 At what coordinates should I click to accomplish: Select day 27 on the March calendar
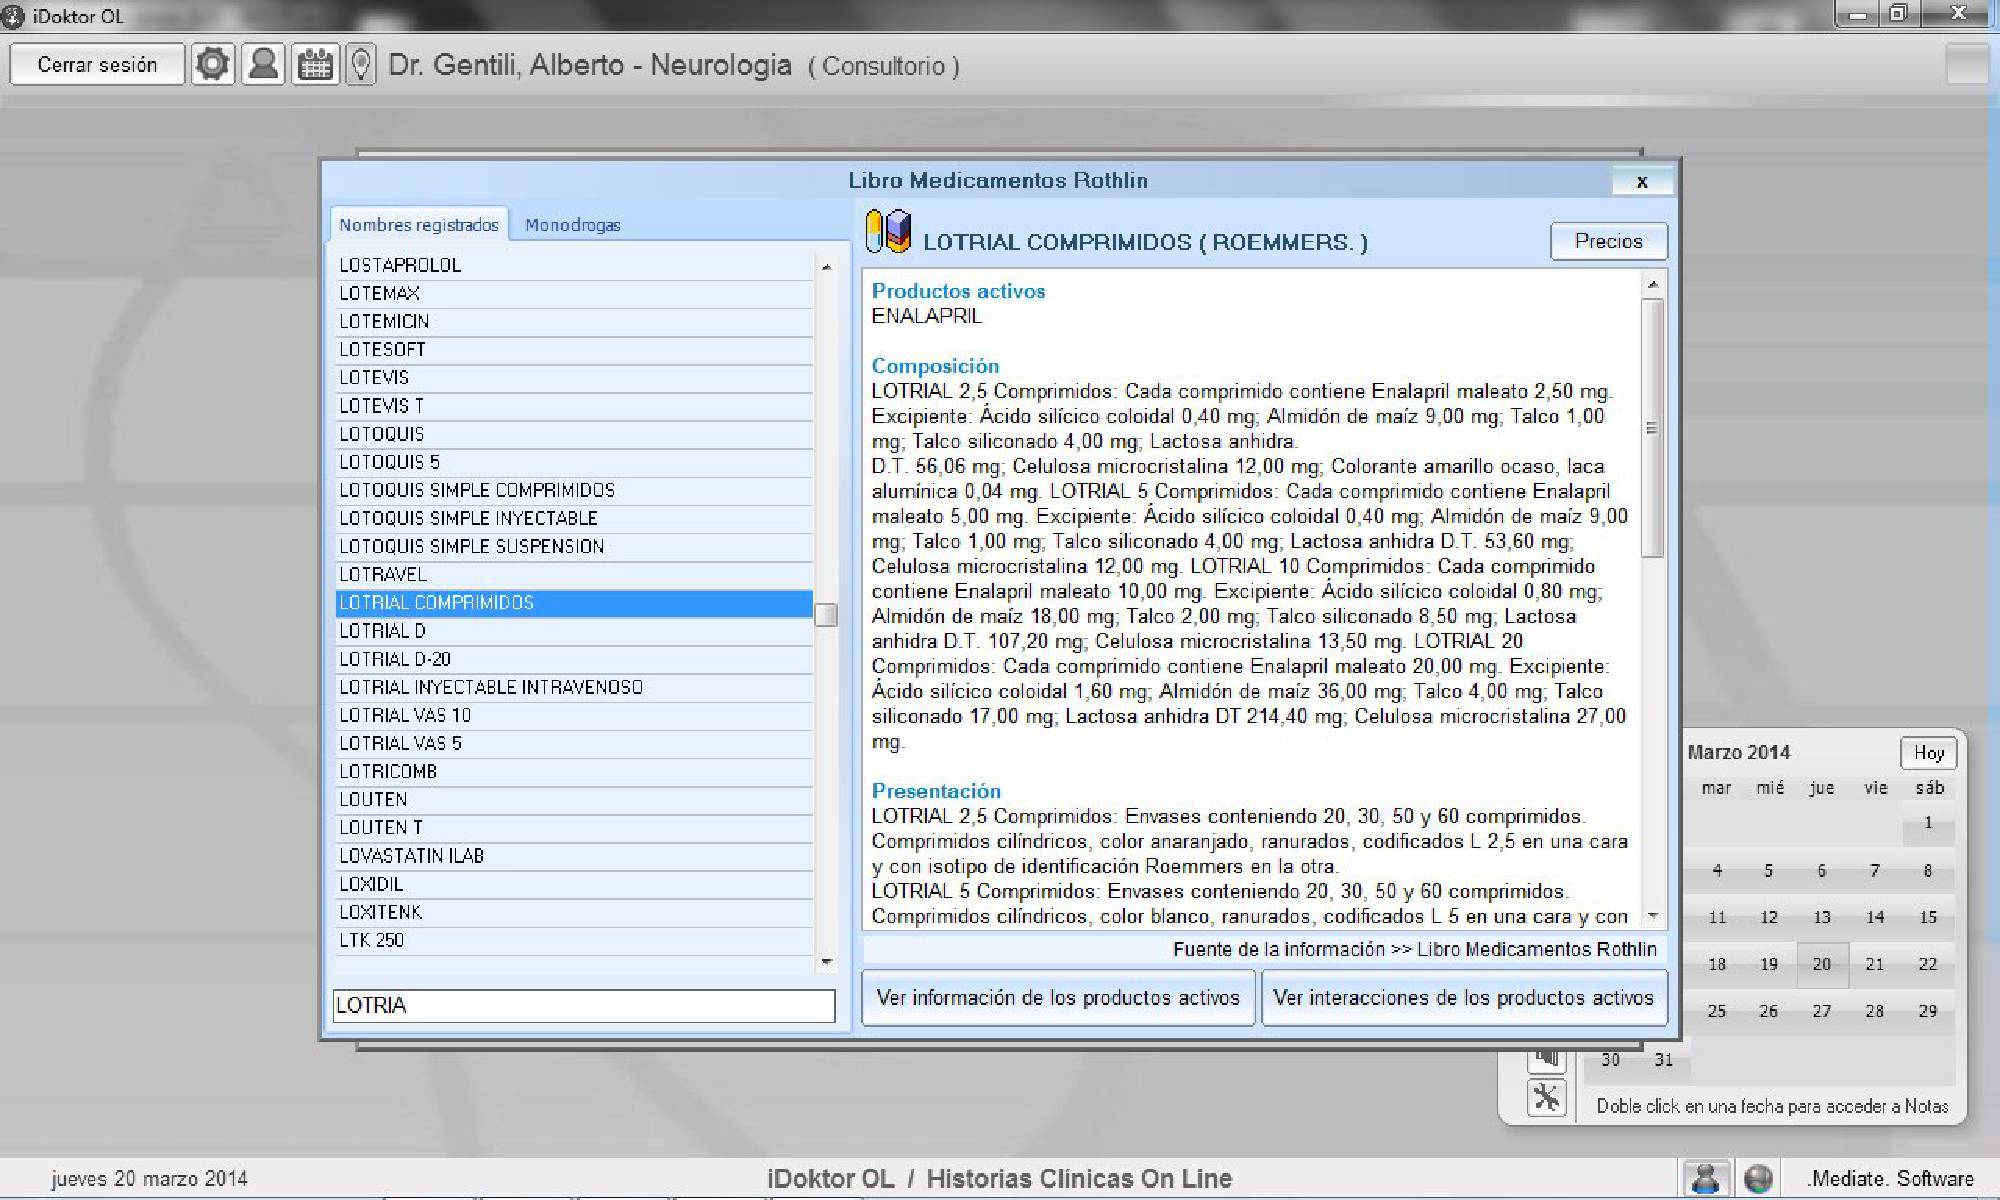pyautogui.click(x=1822, y=1011)
